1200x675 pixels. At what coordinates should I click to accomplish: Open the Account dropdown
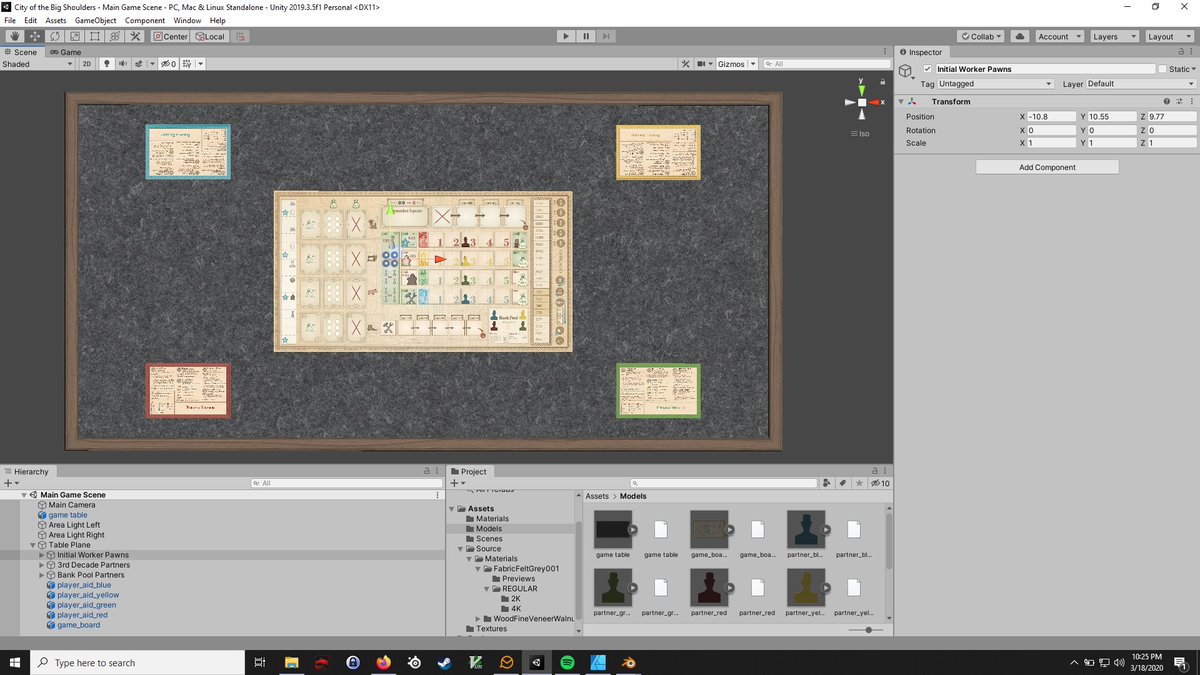[x=1059, y=36]
